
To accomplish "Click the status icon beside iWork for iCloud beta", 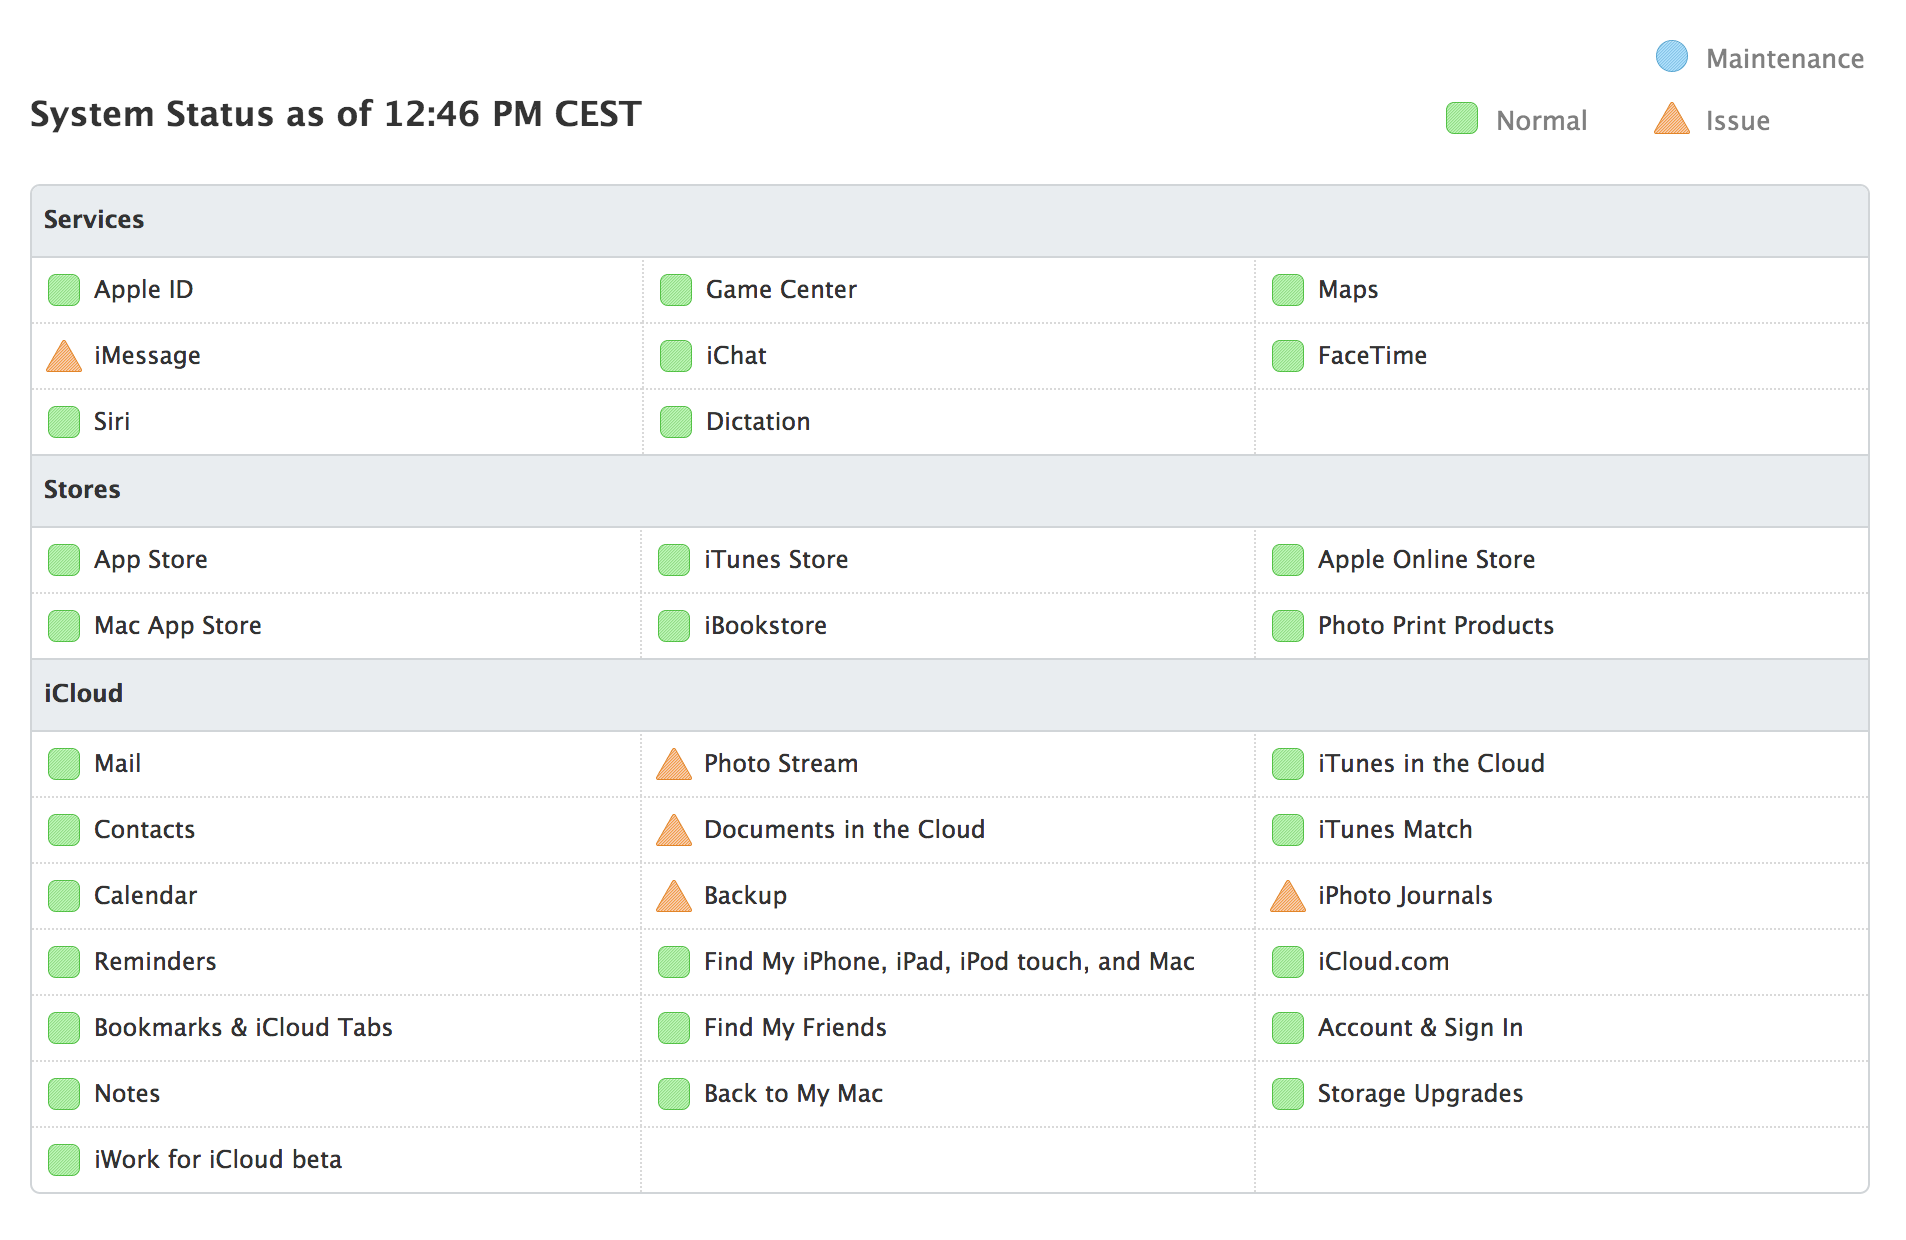I will (64, 1160).
